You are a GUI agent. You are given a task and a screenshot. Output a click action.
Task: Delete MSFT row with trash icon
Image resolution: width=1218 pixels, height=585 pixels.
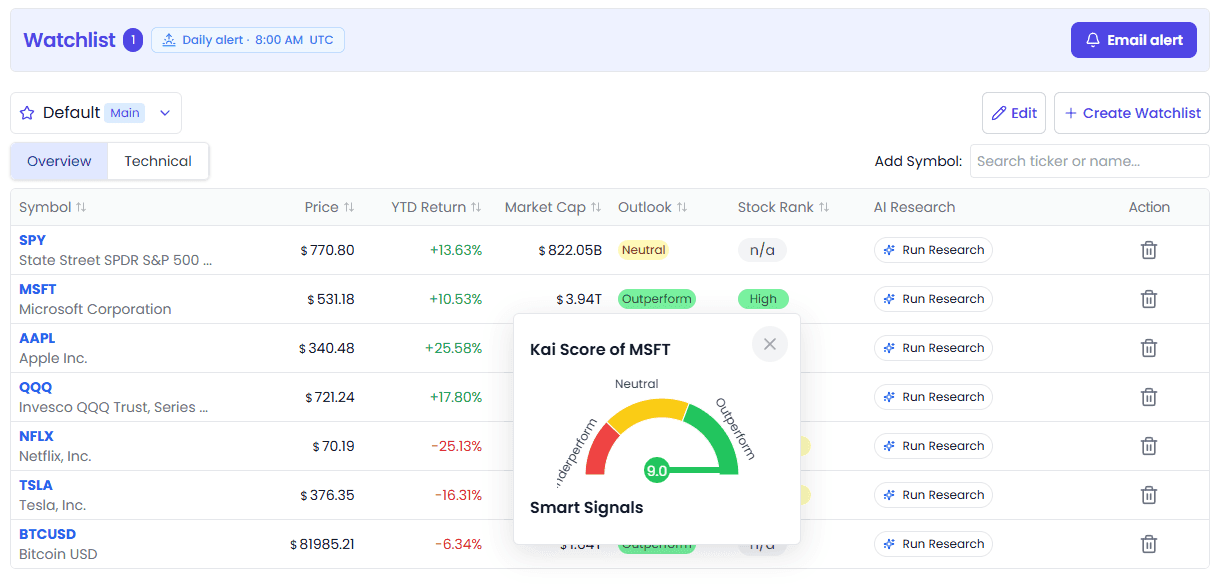pyautogui.click(x=1149, y=299)
